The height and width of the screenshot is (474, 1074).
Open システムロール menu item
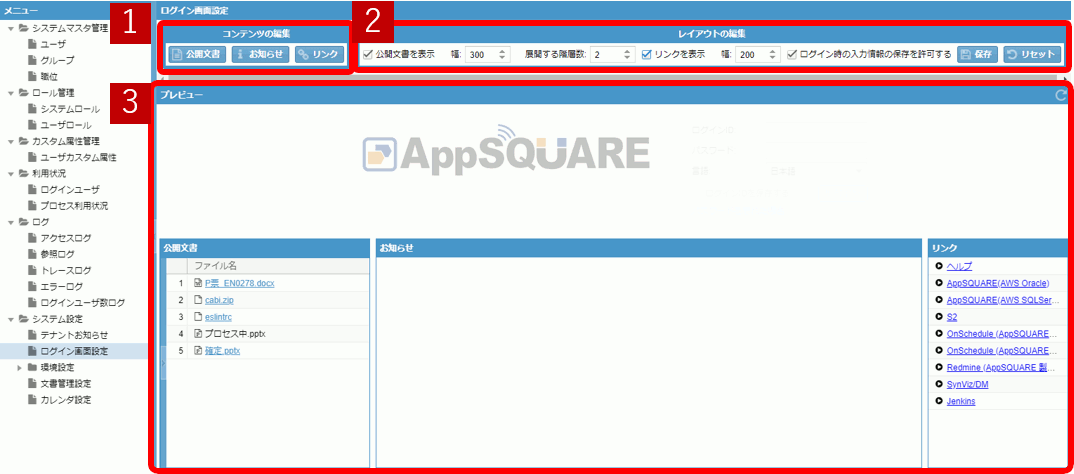point(70,109)
